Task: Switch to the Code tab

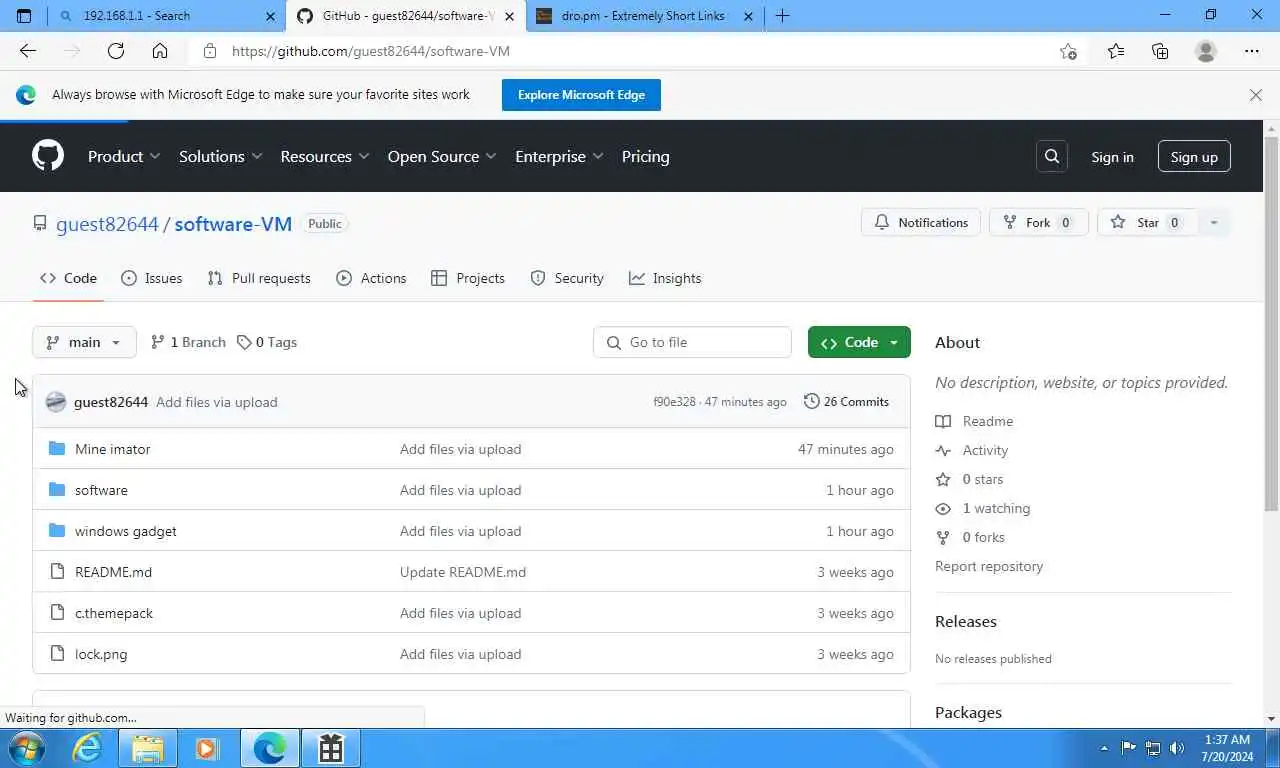Action: click(x=68, y=278)
